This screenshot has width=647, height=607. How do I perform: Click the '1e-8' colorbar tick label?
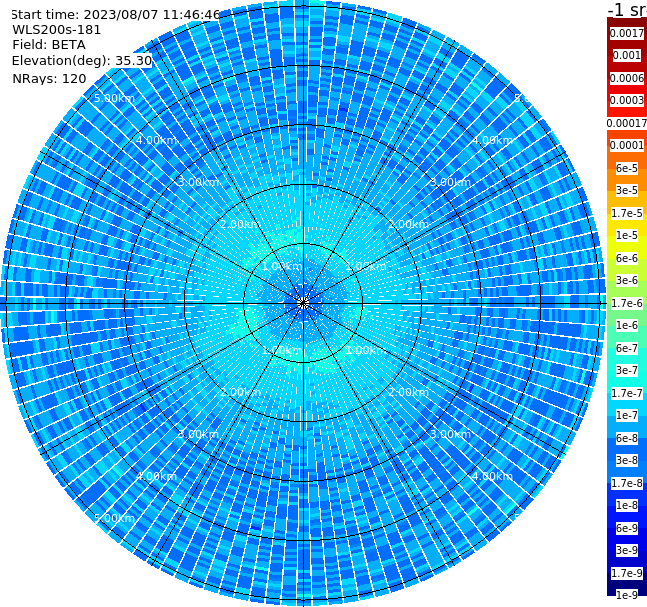627,505
